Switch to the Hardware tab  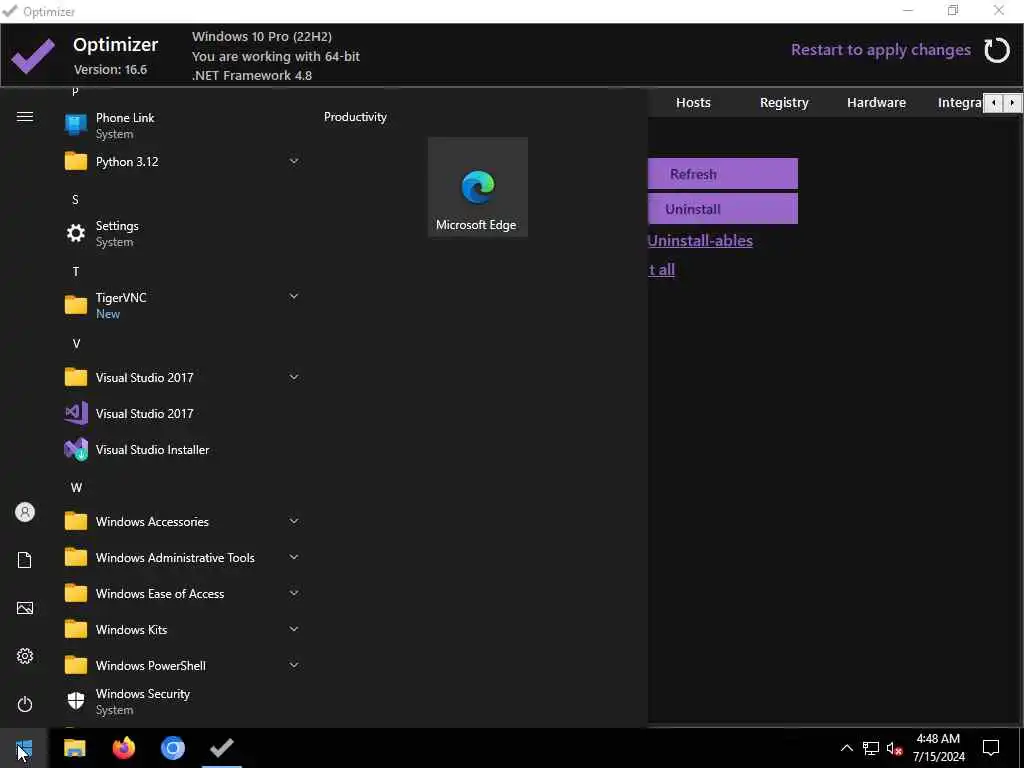pyautogui.click(x=876, y=103)
